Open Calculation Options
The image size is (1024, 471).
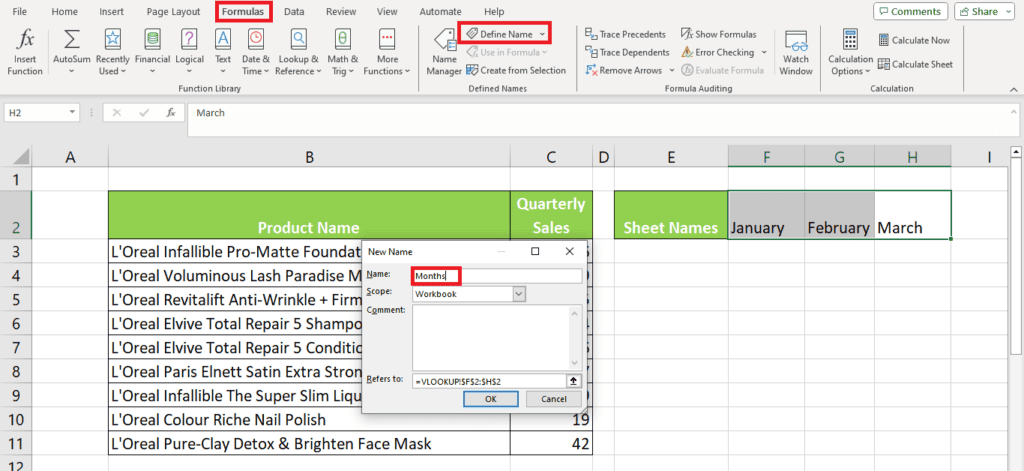(850, 52)
